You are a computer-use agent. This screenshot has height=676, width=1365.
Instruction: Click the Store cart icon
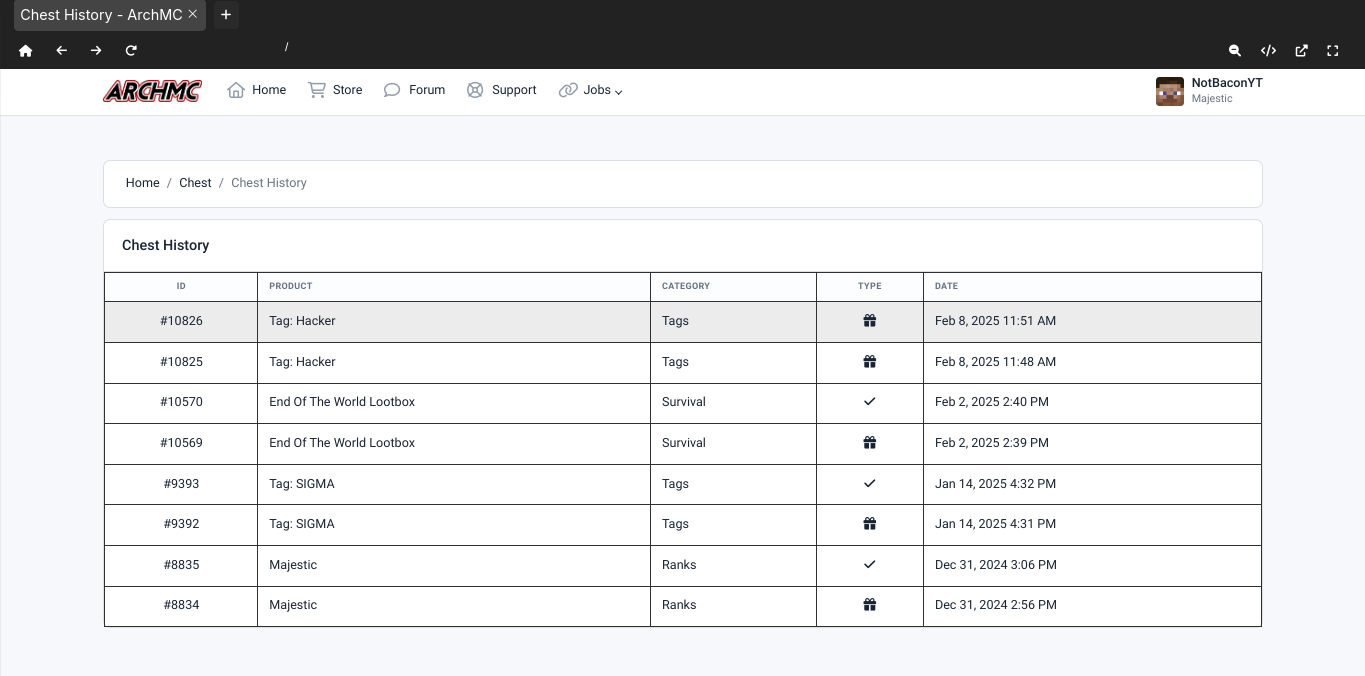point(317,90)
